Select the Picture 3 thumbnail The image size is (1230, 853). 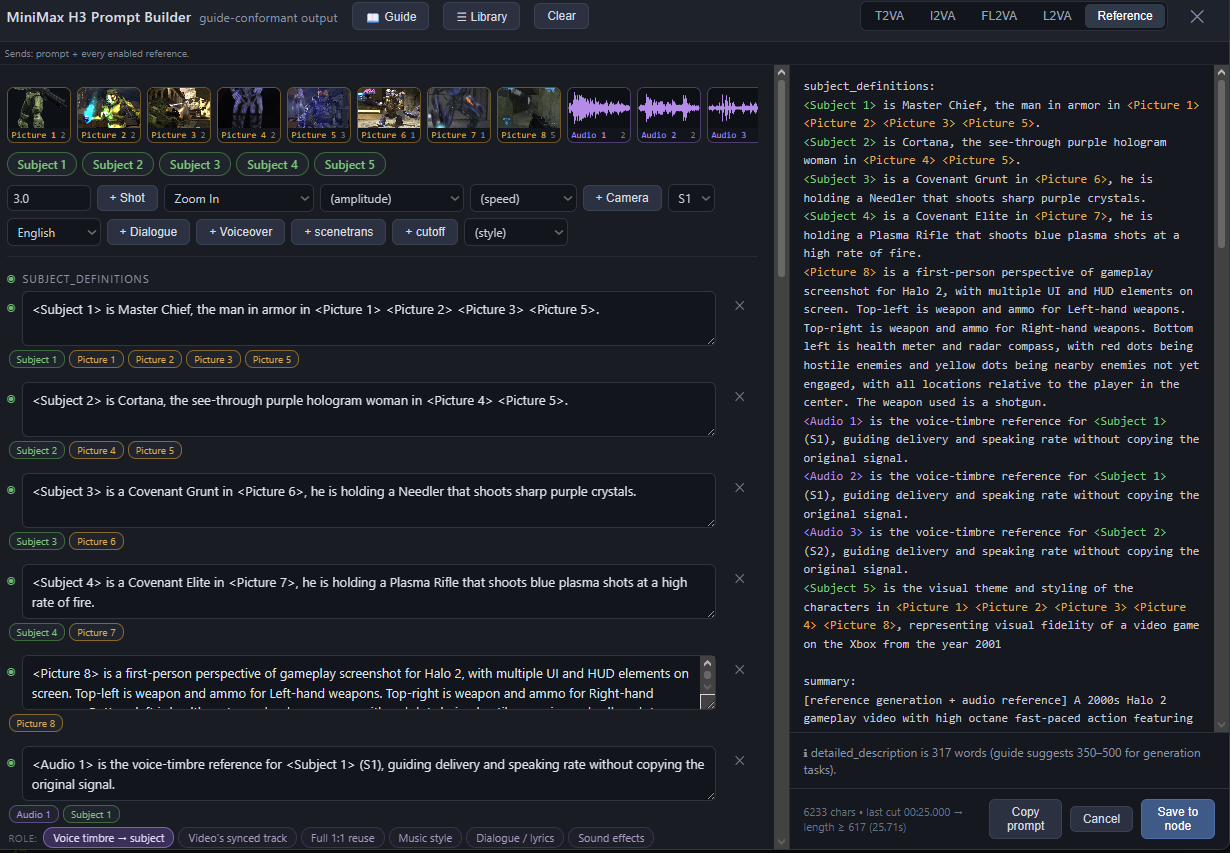coord(179,114)
